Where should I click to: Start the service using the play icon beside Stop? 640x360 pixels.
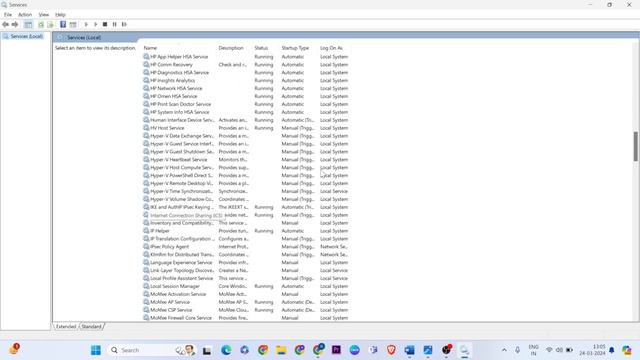[x=96, y=24]
